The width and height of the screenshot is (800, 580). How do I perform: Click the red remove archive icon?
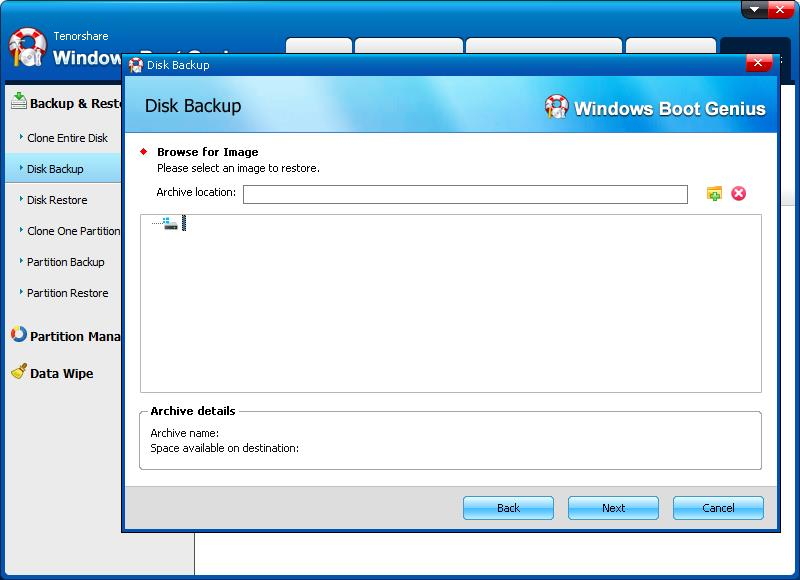click(x=738, y=193)
